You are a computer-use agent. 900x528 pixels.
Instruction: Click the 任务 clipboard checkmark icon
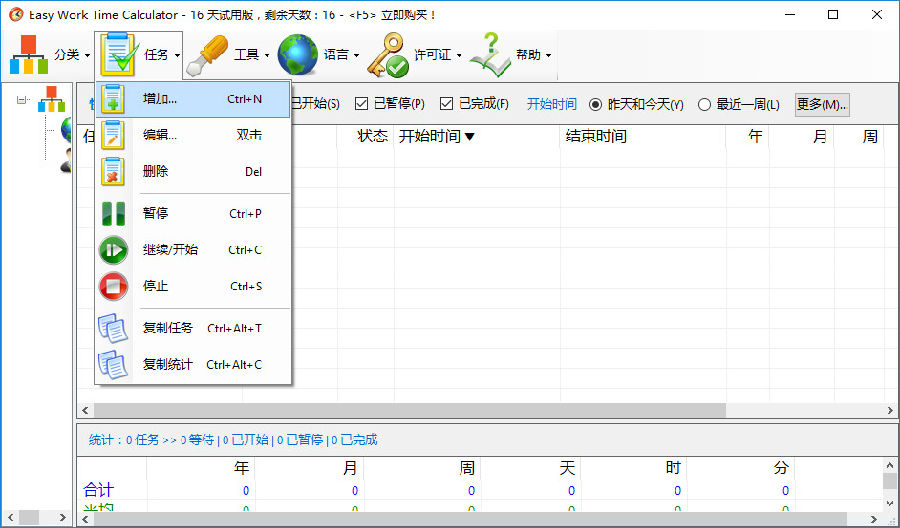(x=119, y=55)
